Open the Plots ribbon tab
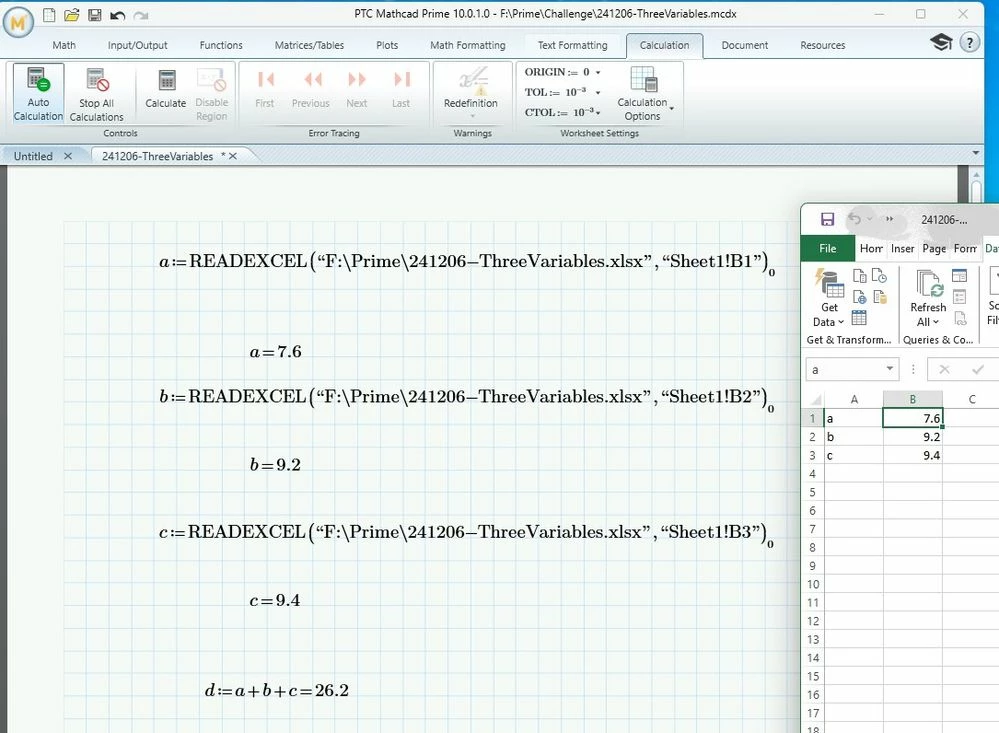Image resolution: width=999 pixels, height=733 pixels. [x=387, y=45]
